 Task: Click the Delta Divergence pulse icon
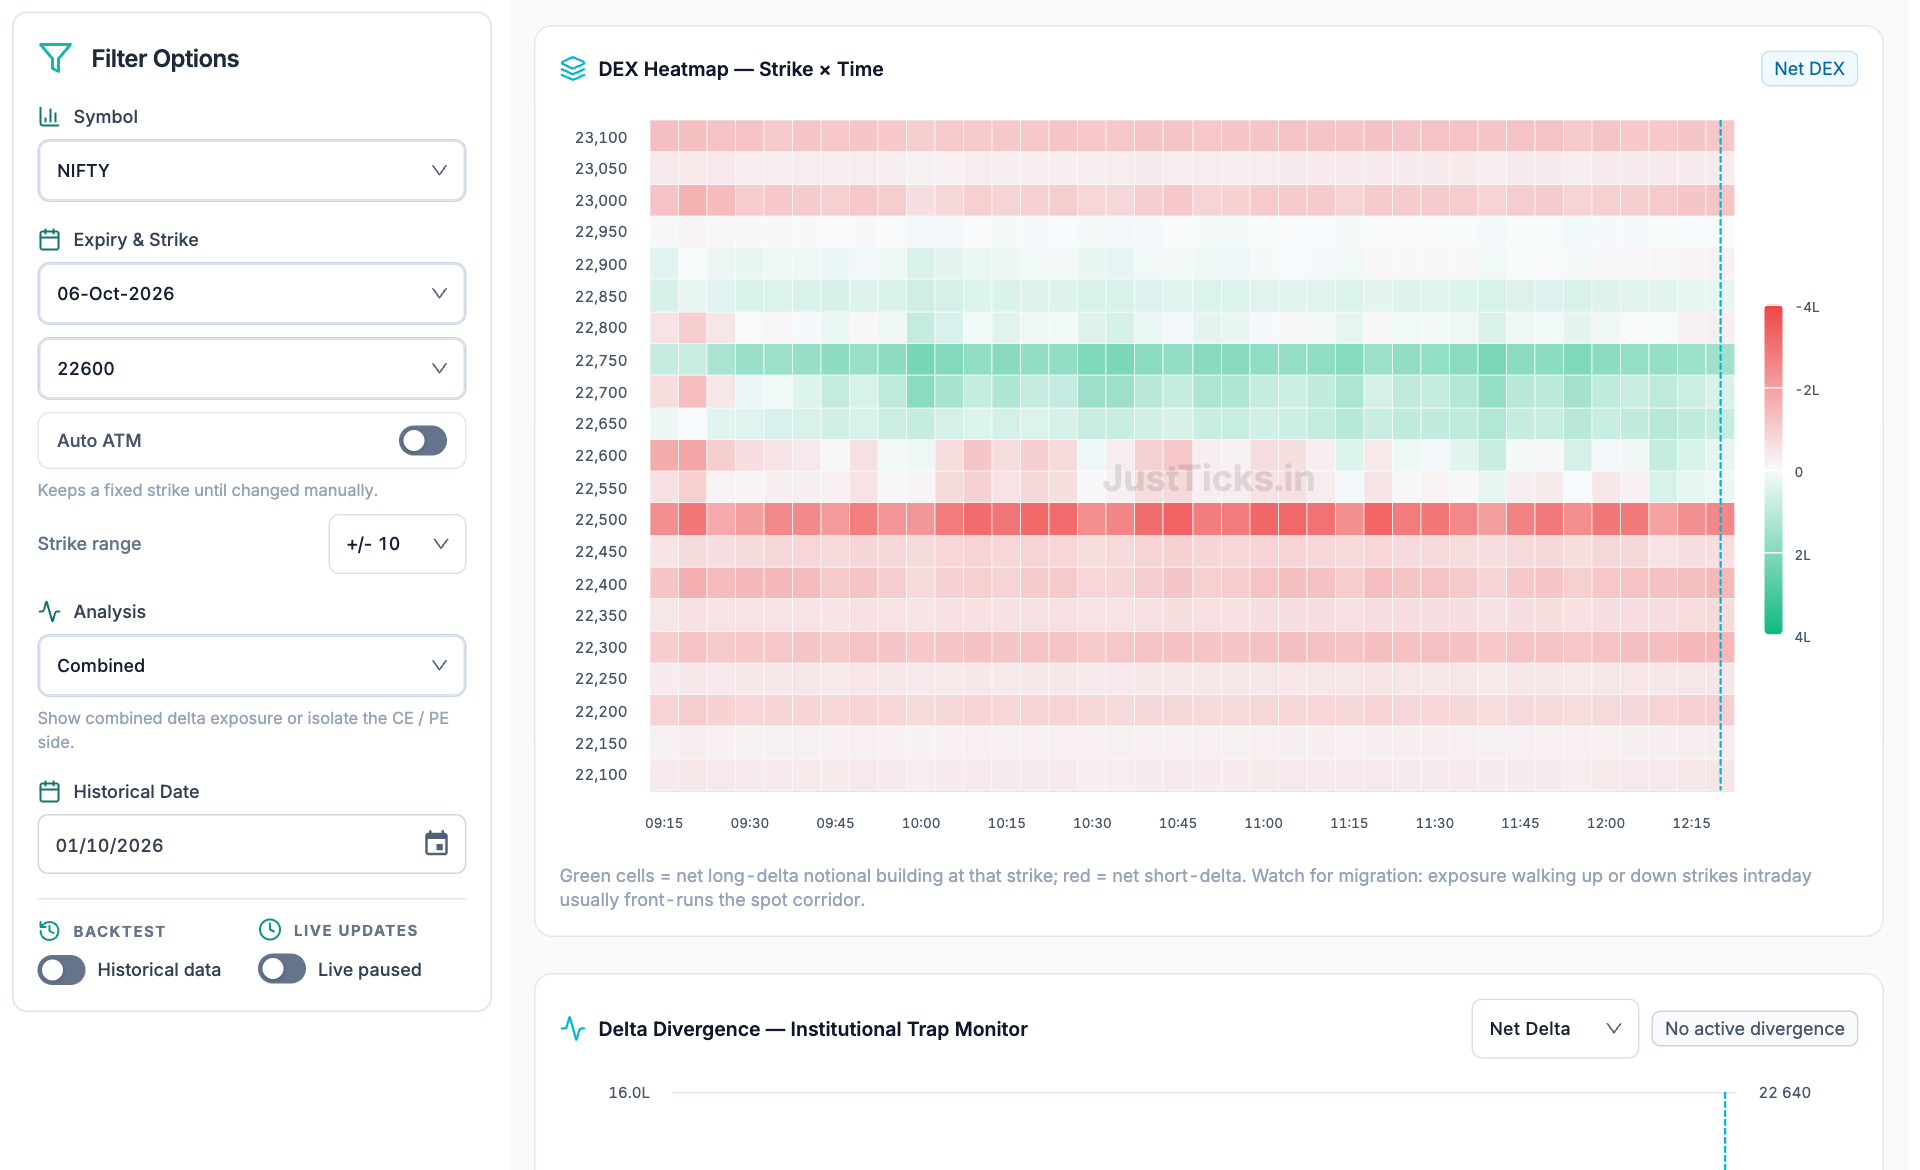point(573,1029)
